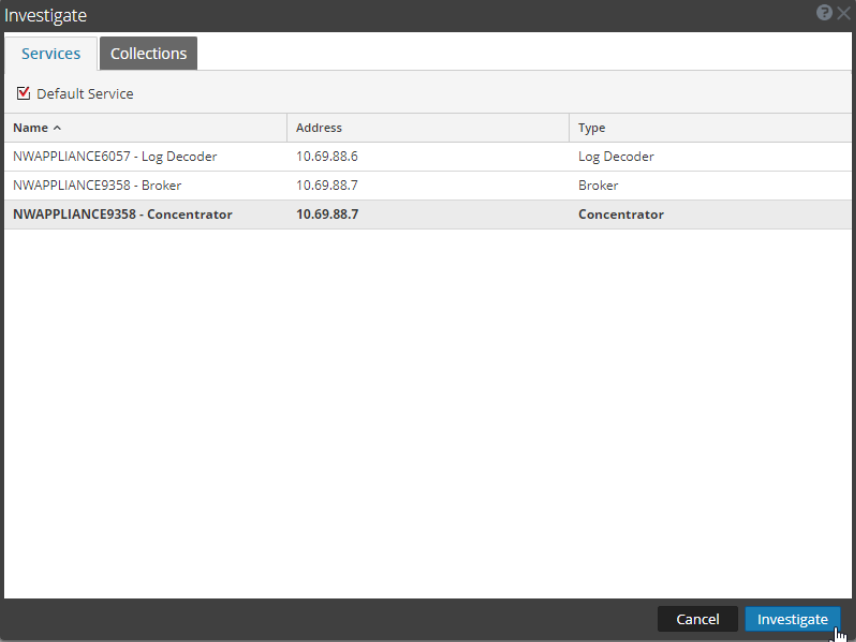This screenshot has height=642, width=856.
Task: Click the Concentrator type label in bold row
Action: 620,213
